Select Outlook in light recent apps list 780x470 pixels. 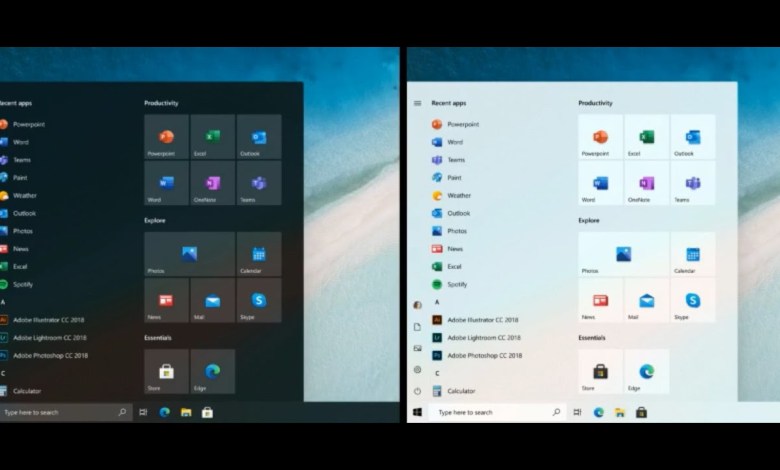[451, 213]
